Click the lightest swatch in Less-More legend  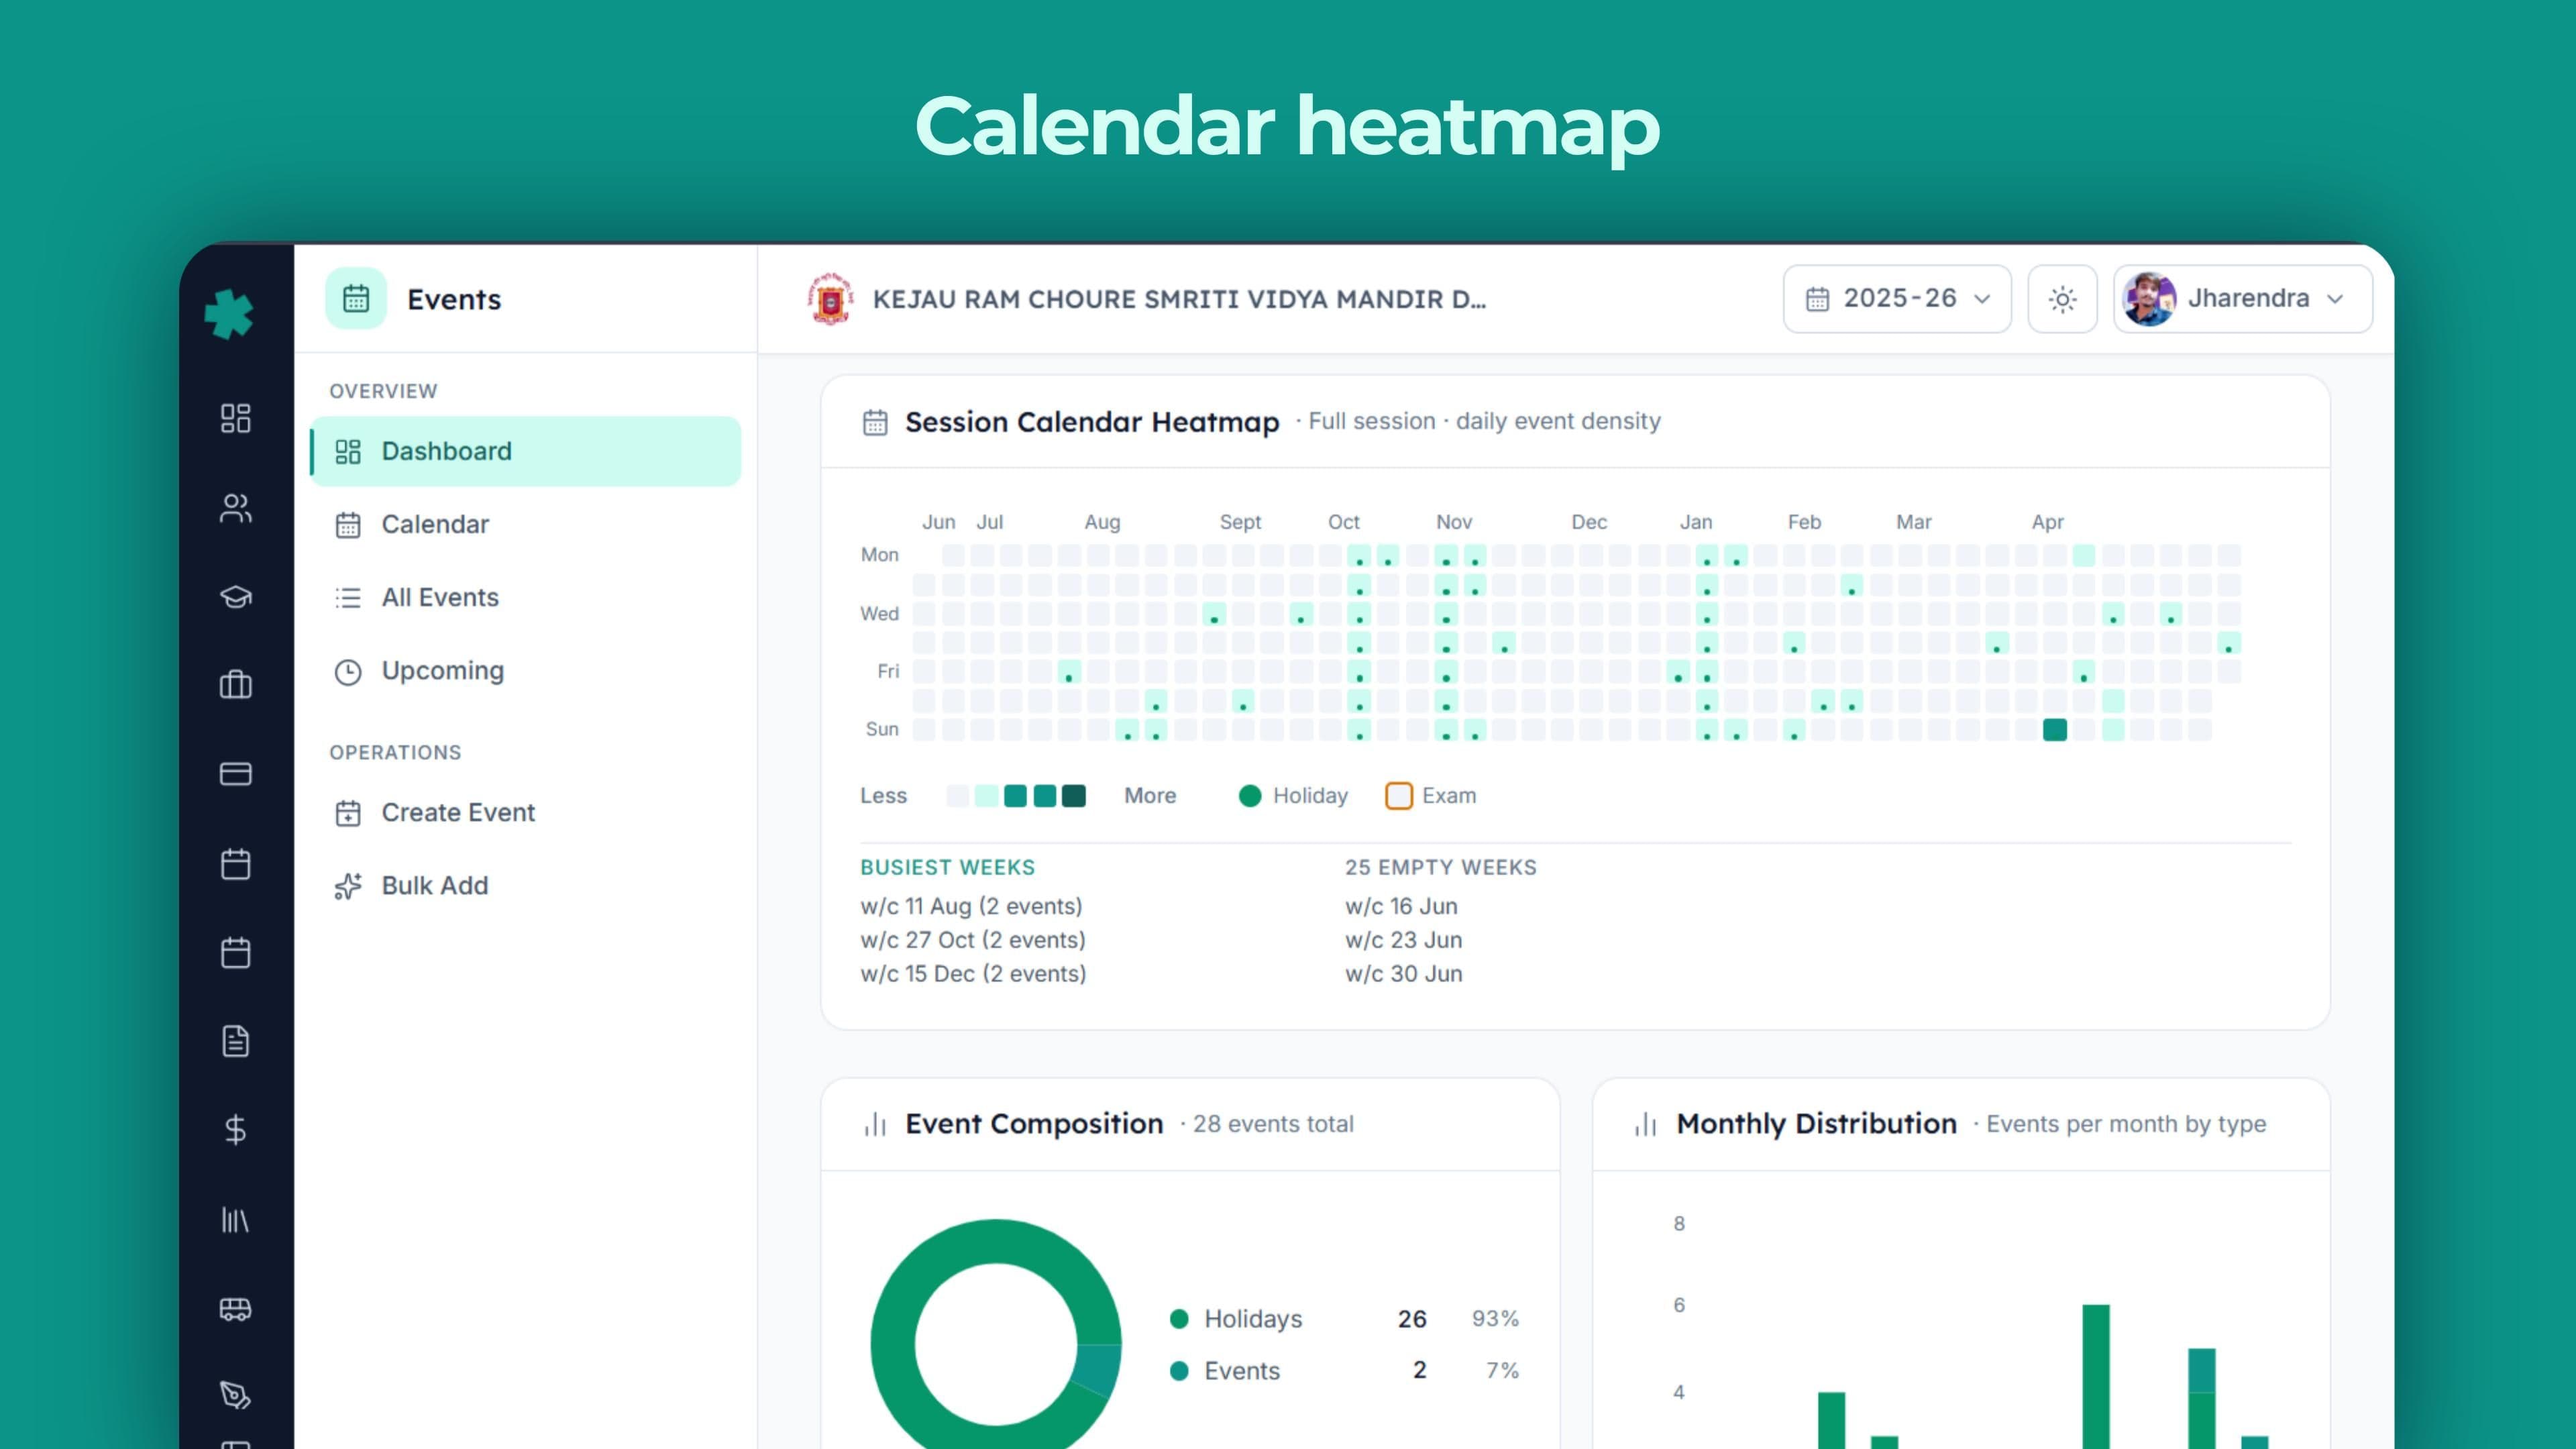958,796
